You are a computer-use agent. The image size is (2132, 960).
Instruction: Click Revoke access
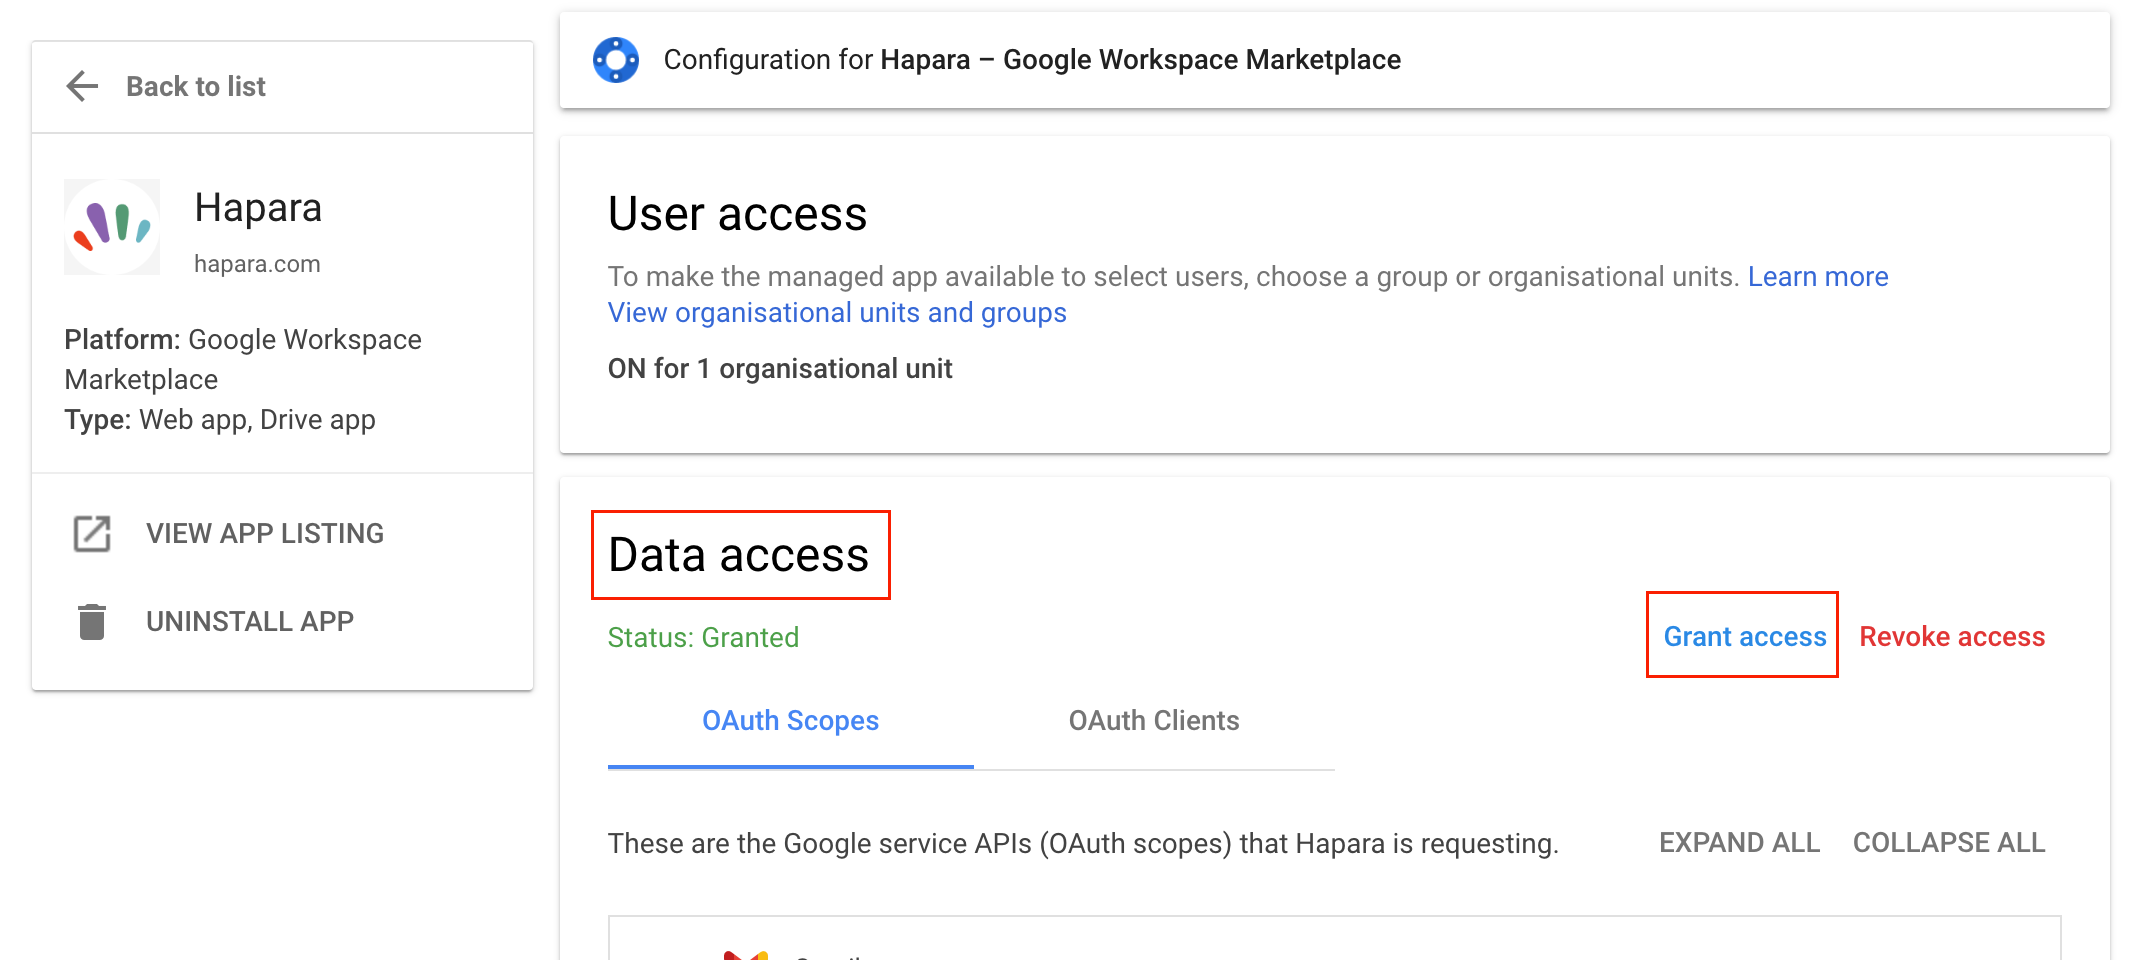[1952, 637]
